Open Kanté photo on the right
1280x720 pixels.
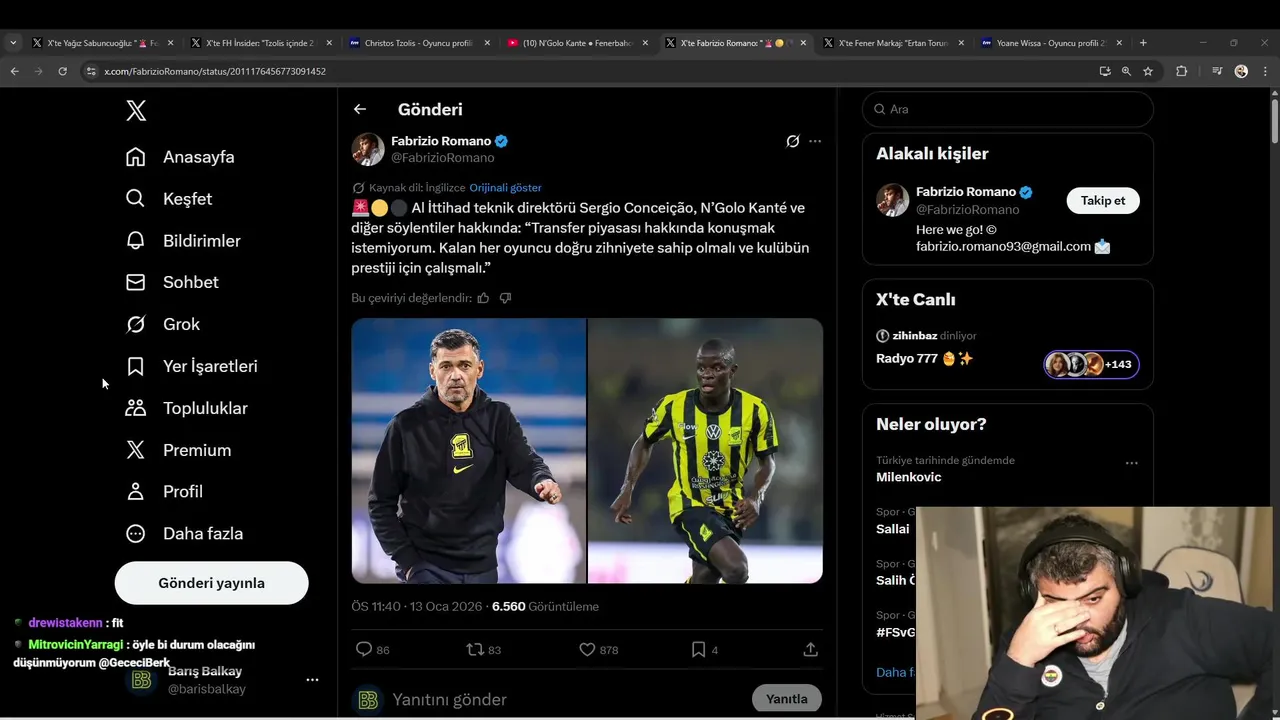(x=705, y=451)
